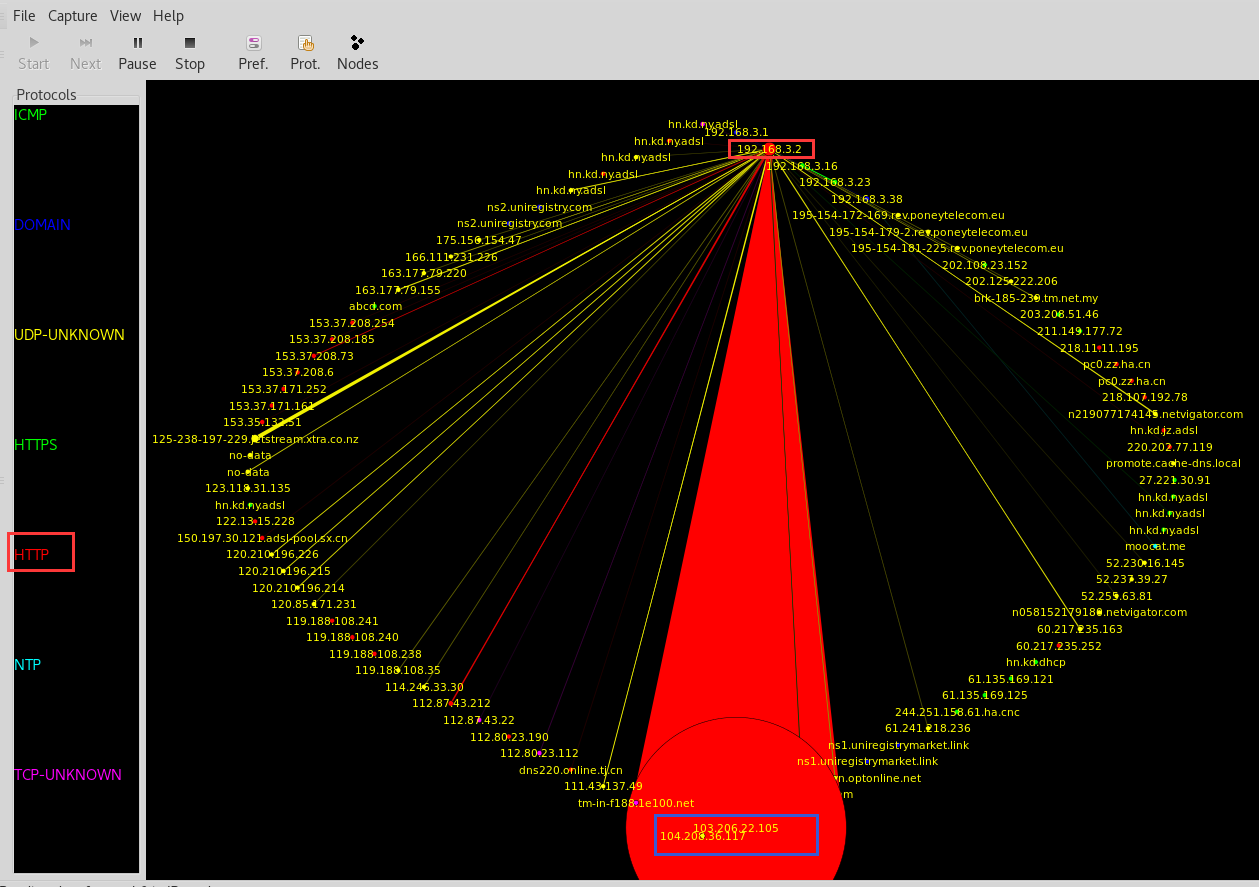This screenshot has width=1259, height=887.
Task: Select node 60.217.235.163
Action: 1080,629
